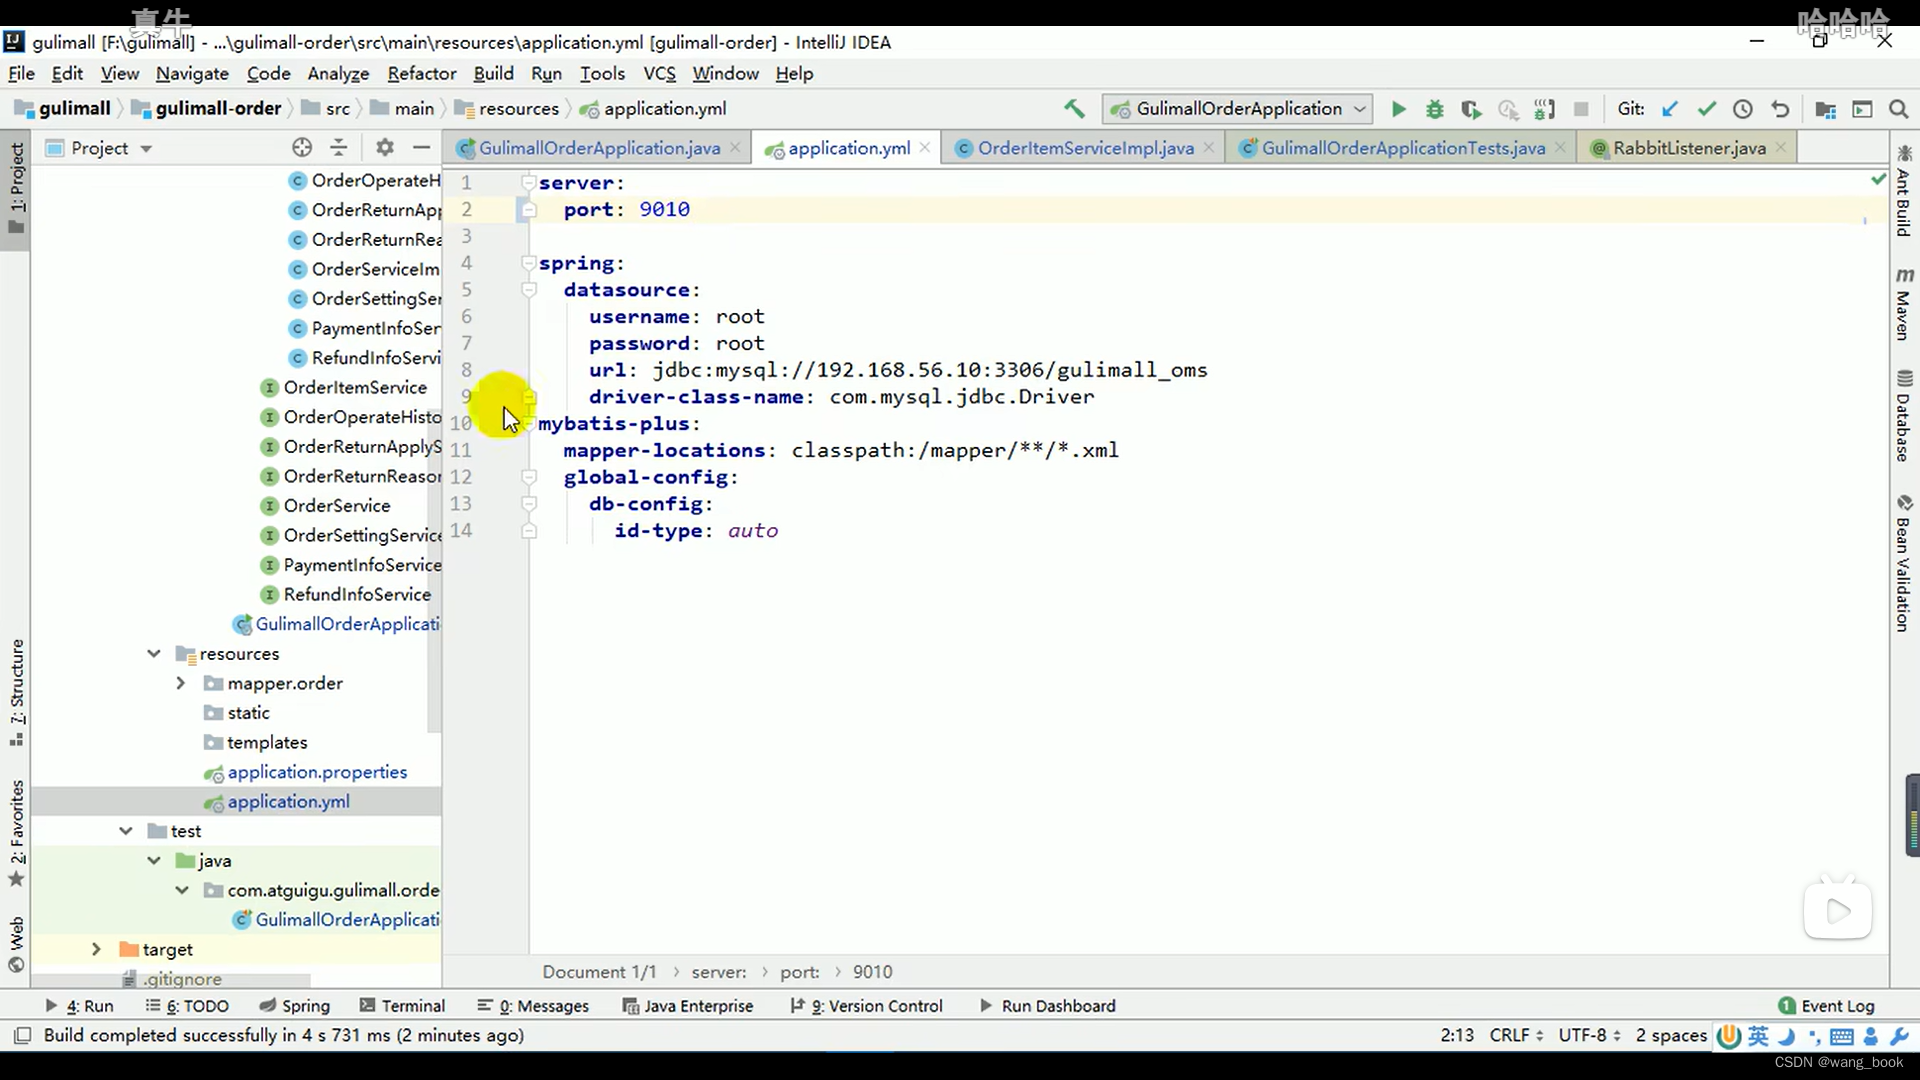This screenshot has width=1920, height=1080.
Task: Toggle the Structure tool window
Action: click(x=16, y=692)
